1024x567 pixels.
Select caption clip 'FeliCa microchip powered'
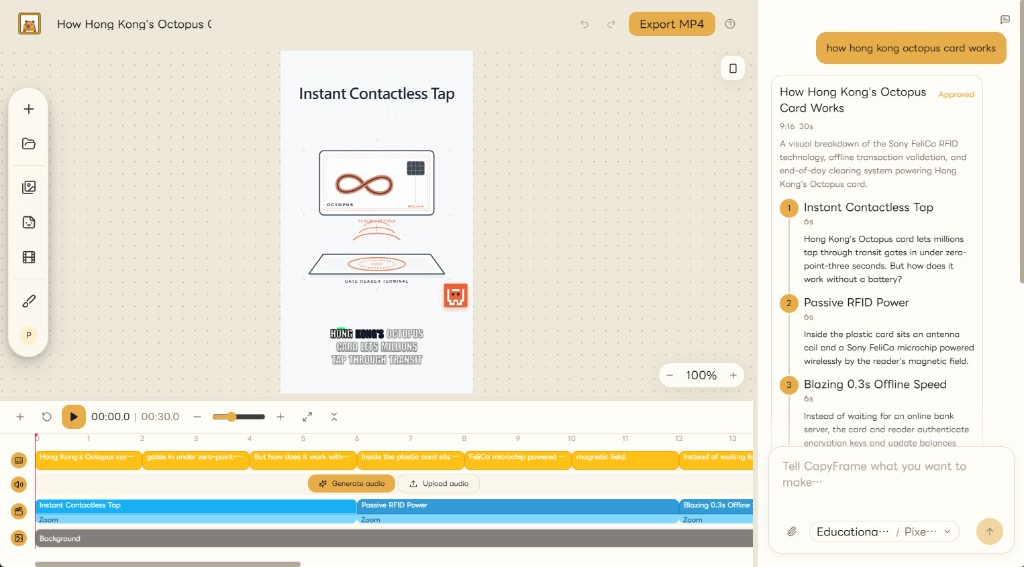pyautogui.click(x=518, y=460)
